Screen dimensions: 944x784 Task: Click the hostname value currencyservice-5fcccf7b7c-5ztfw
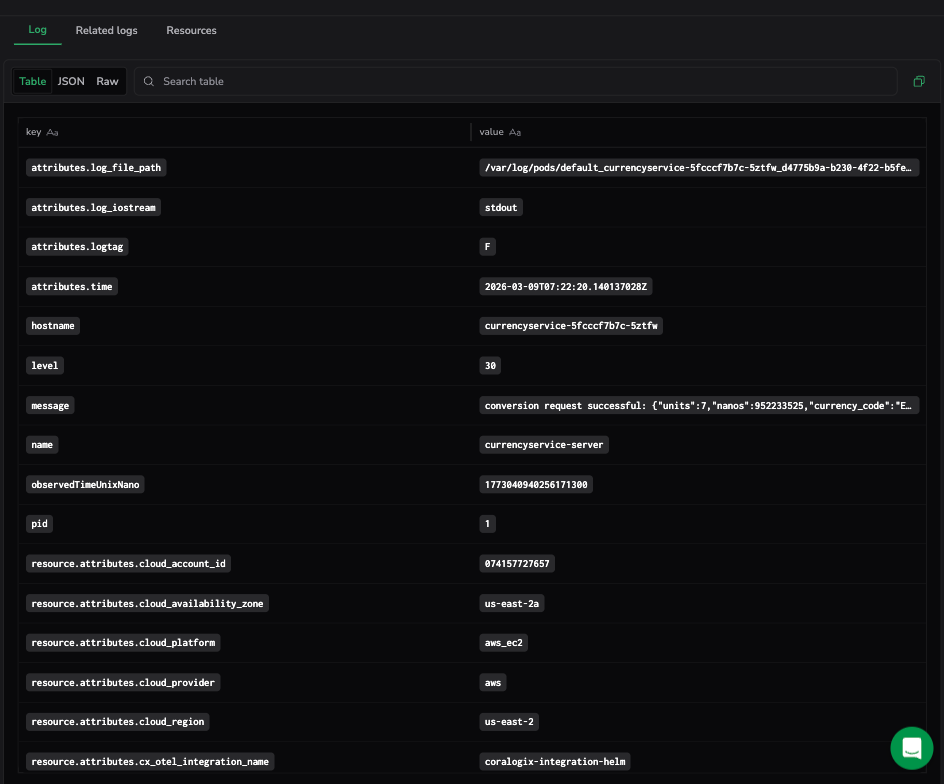point(572,326)
